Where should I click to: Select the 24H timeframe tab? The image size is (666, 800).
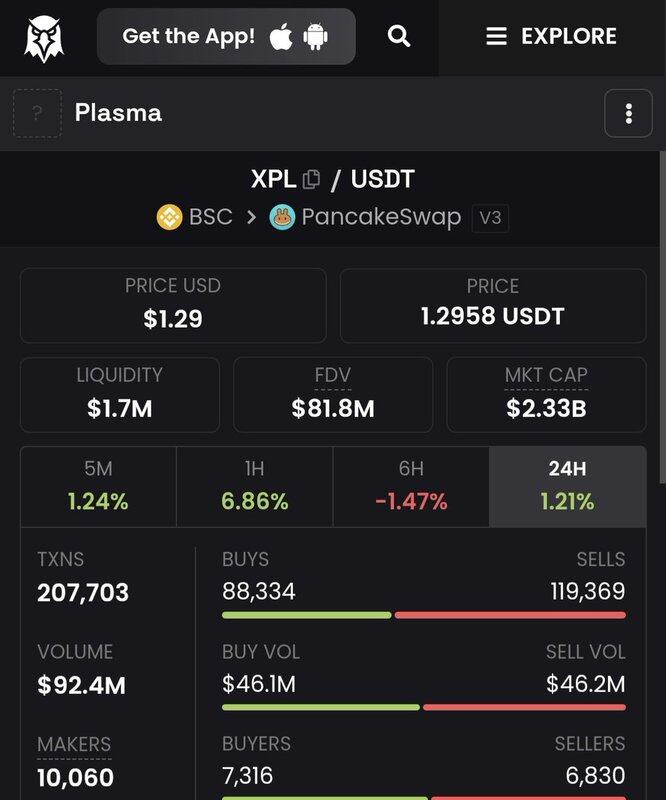pos(568,486)
